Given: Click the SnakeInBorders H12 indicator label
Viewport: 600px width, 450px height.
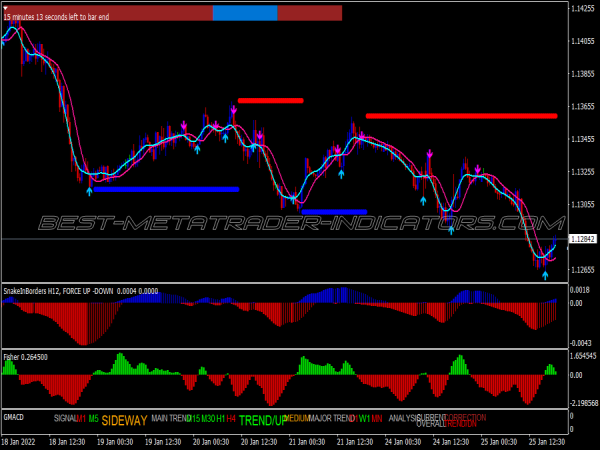Looking at the screenshot, I should tap(79, 291).
